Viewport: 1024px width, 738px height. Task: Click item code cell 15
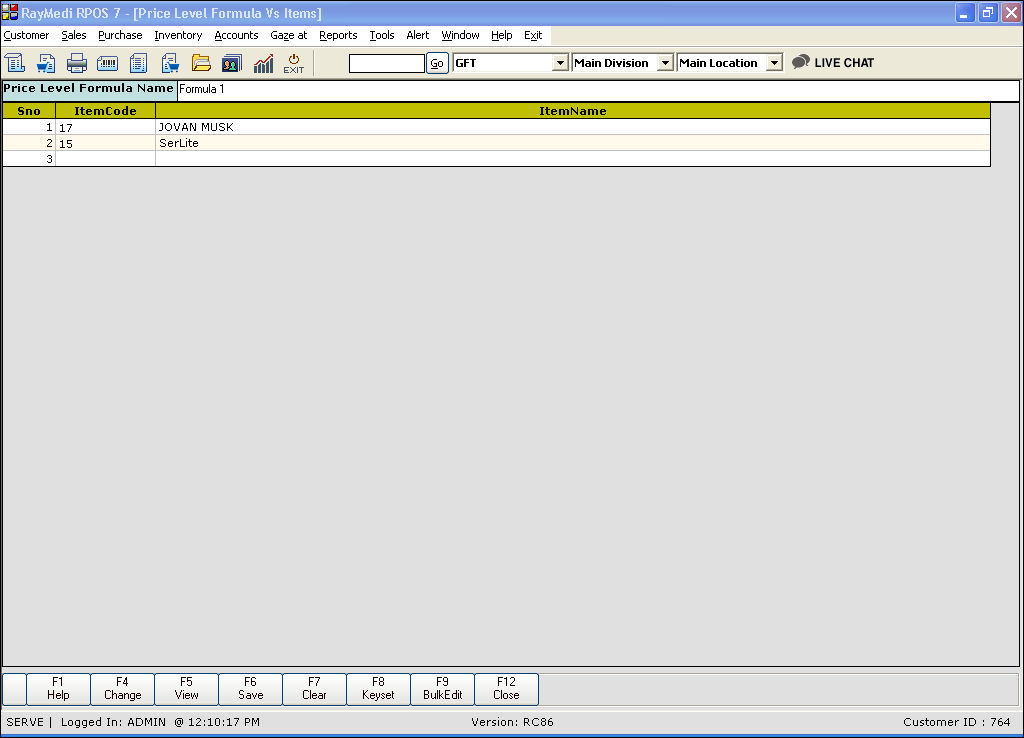tap(105, 143)
